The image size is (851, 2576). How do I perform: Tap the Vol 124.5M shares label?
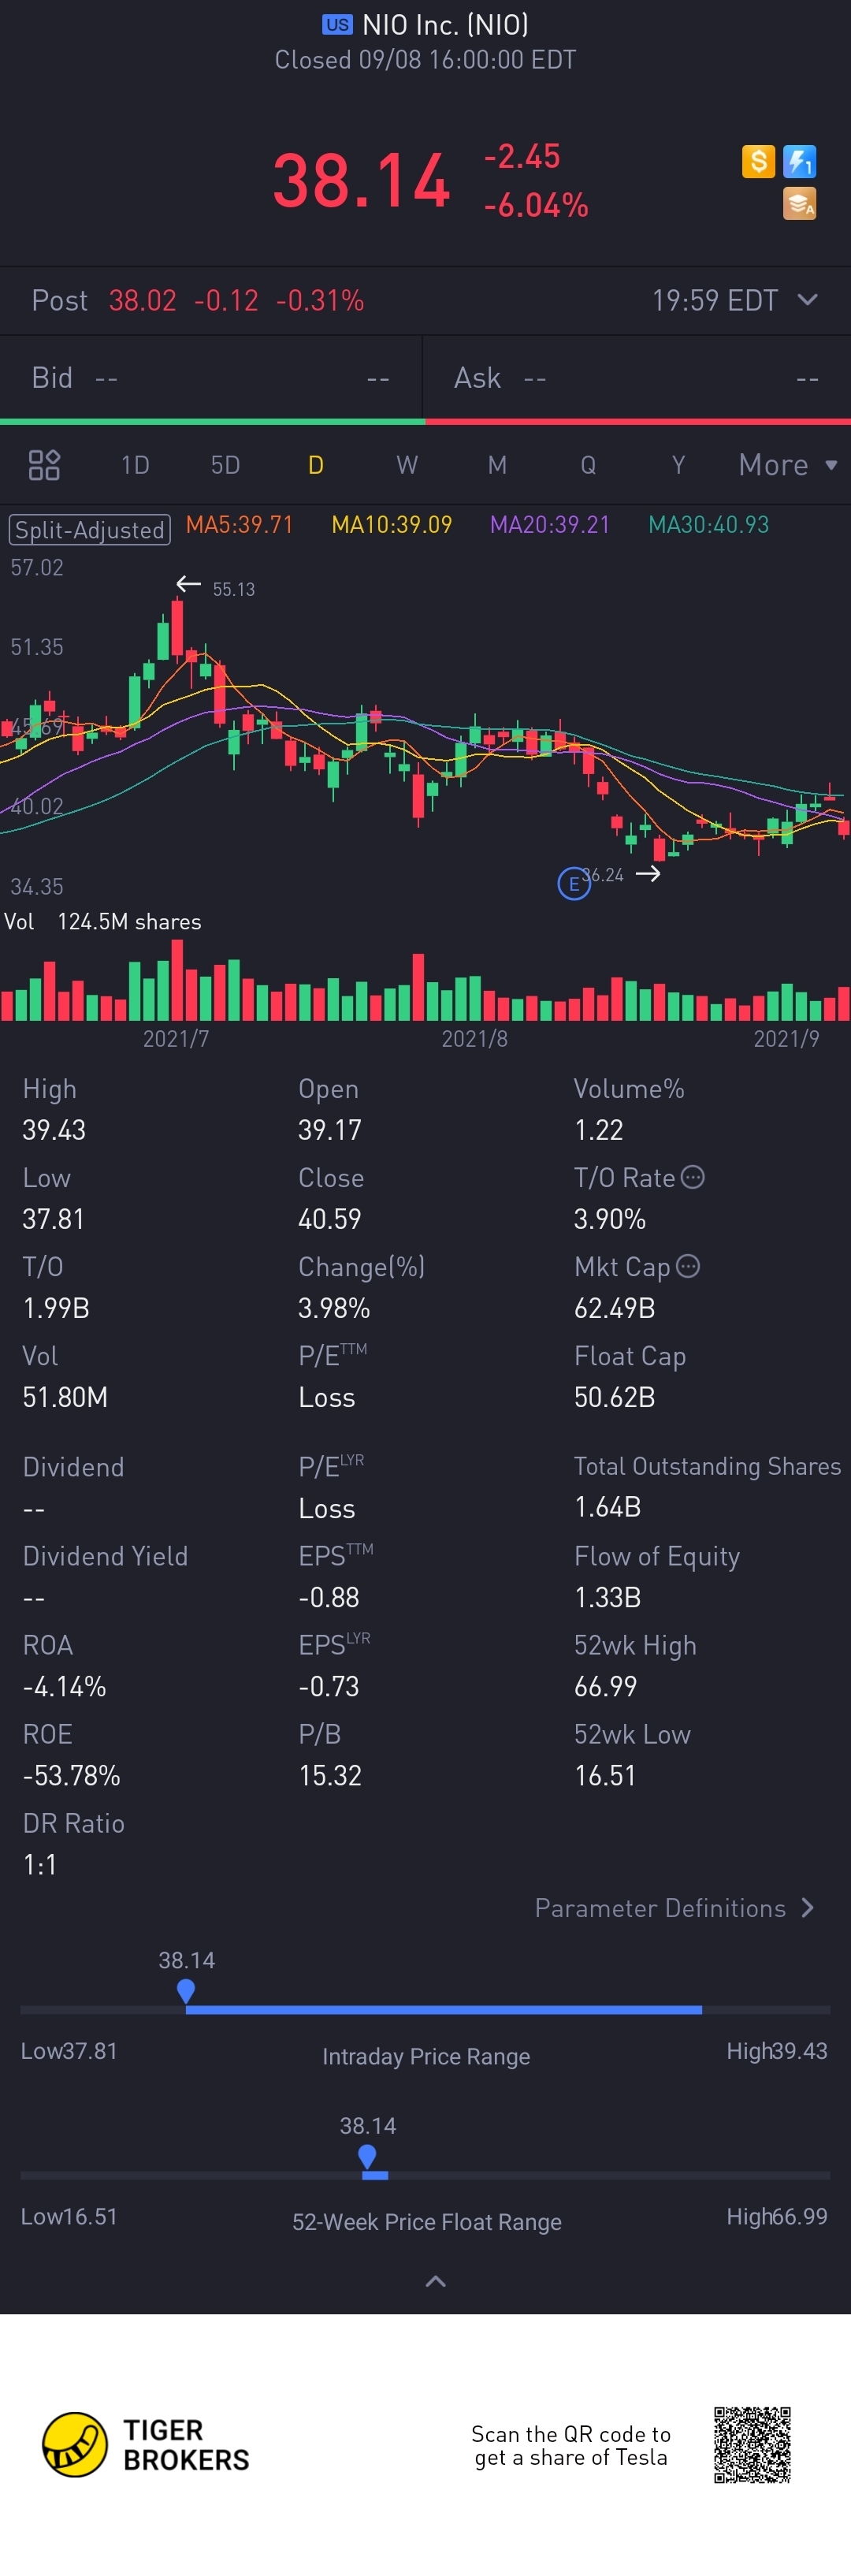point(103,922)
